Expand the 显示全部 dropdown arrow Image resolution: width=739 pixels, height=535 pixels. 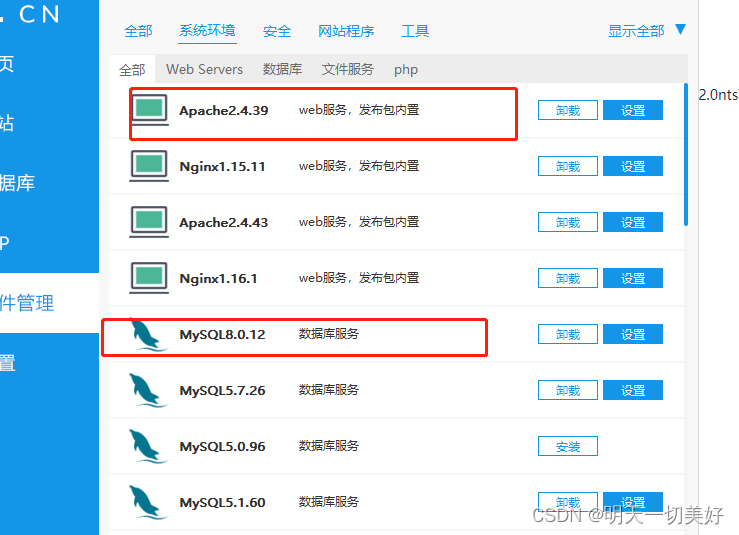point(680,30)
